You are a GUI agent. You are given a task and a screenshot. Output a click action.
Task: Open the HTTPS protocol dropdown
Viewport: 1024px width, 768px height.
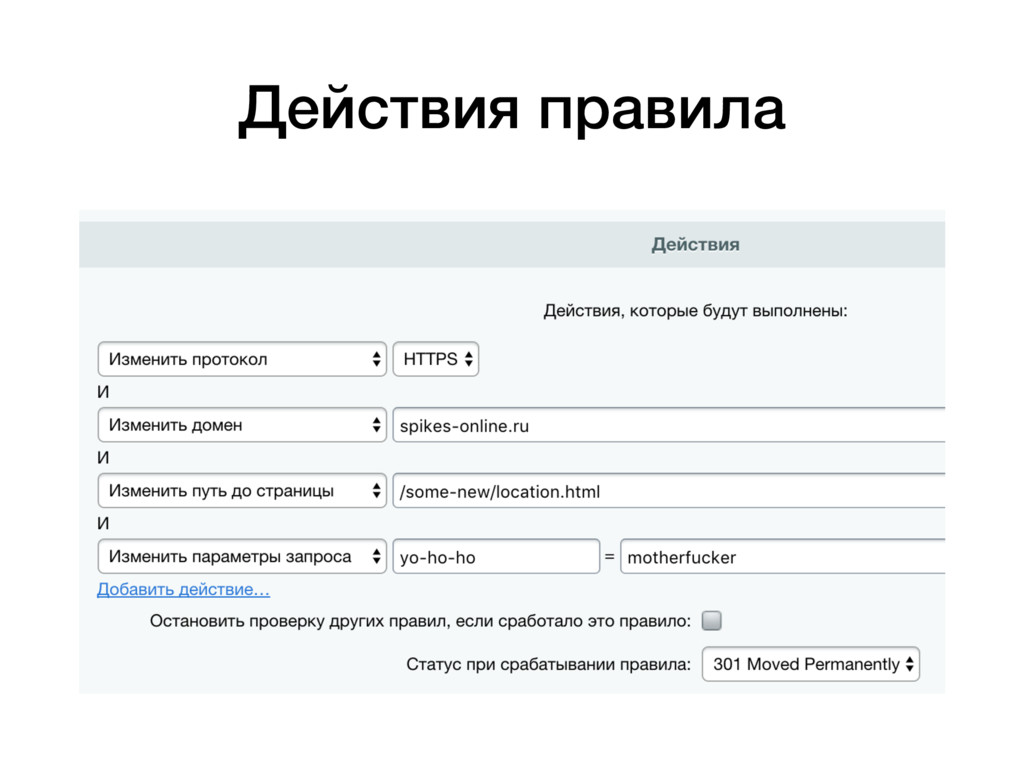tap(436, 359)
